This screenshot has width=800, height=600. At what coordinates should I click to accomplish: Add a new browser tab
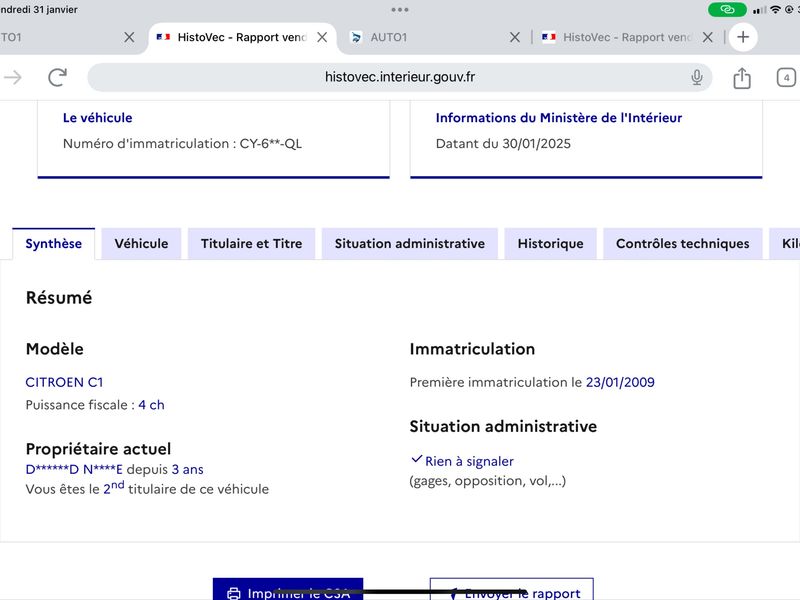[743, 37]
